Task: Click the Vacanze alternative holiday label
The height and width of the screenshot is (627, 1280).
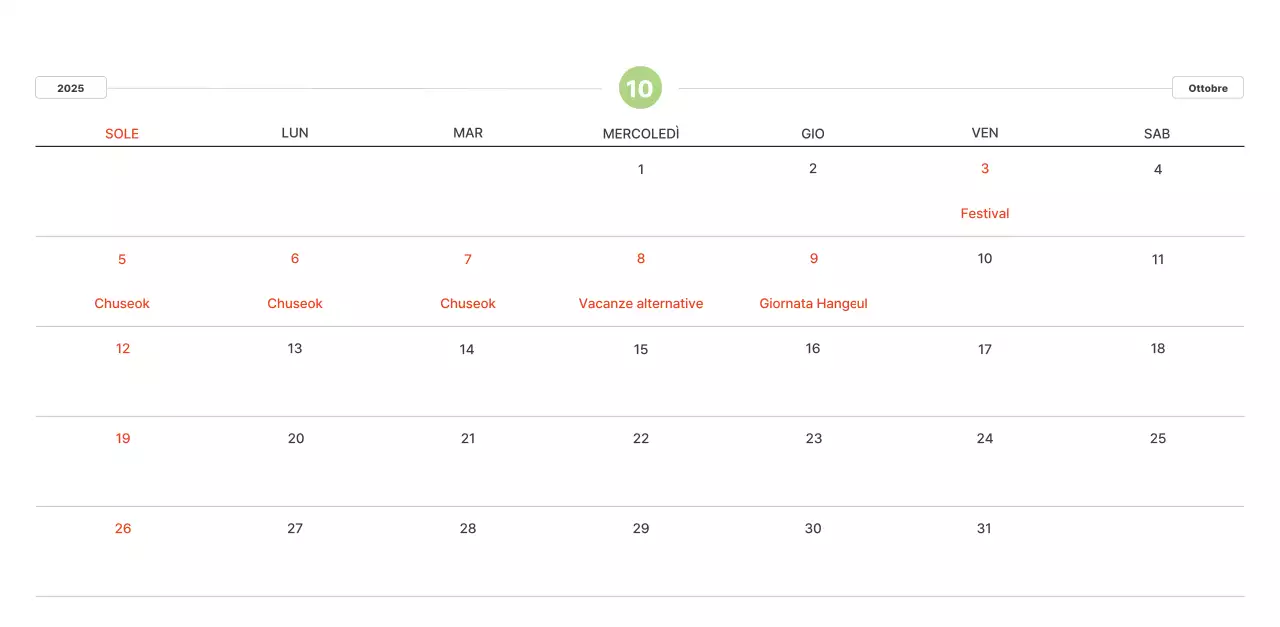Action: point(641,303)
